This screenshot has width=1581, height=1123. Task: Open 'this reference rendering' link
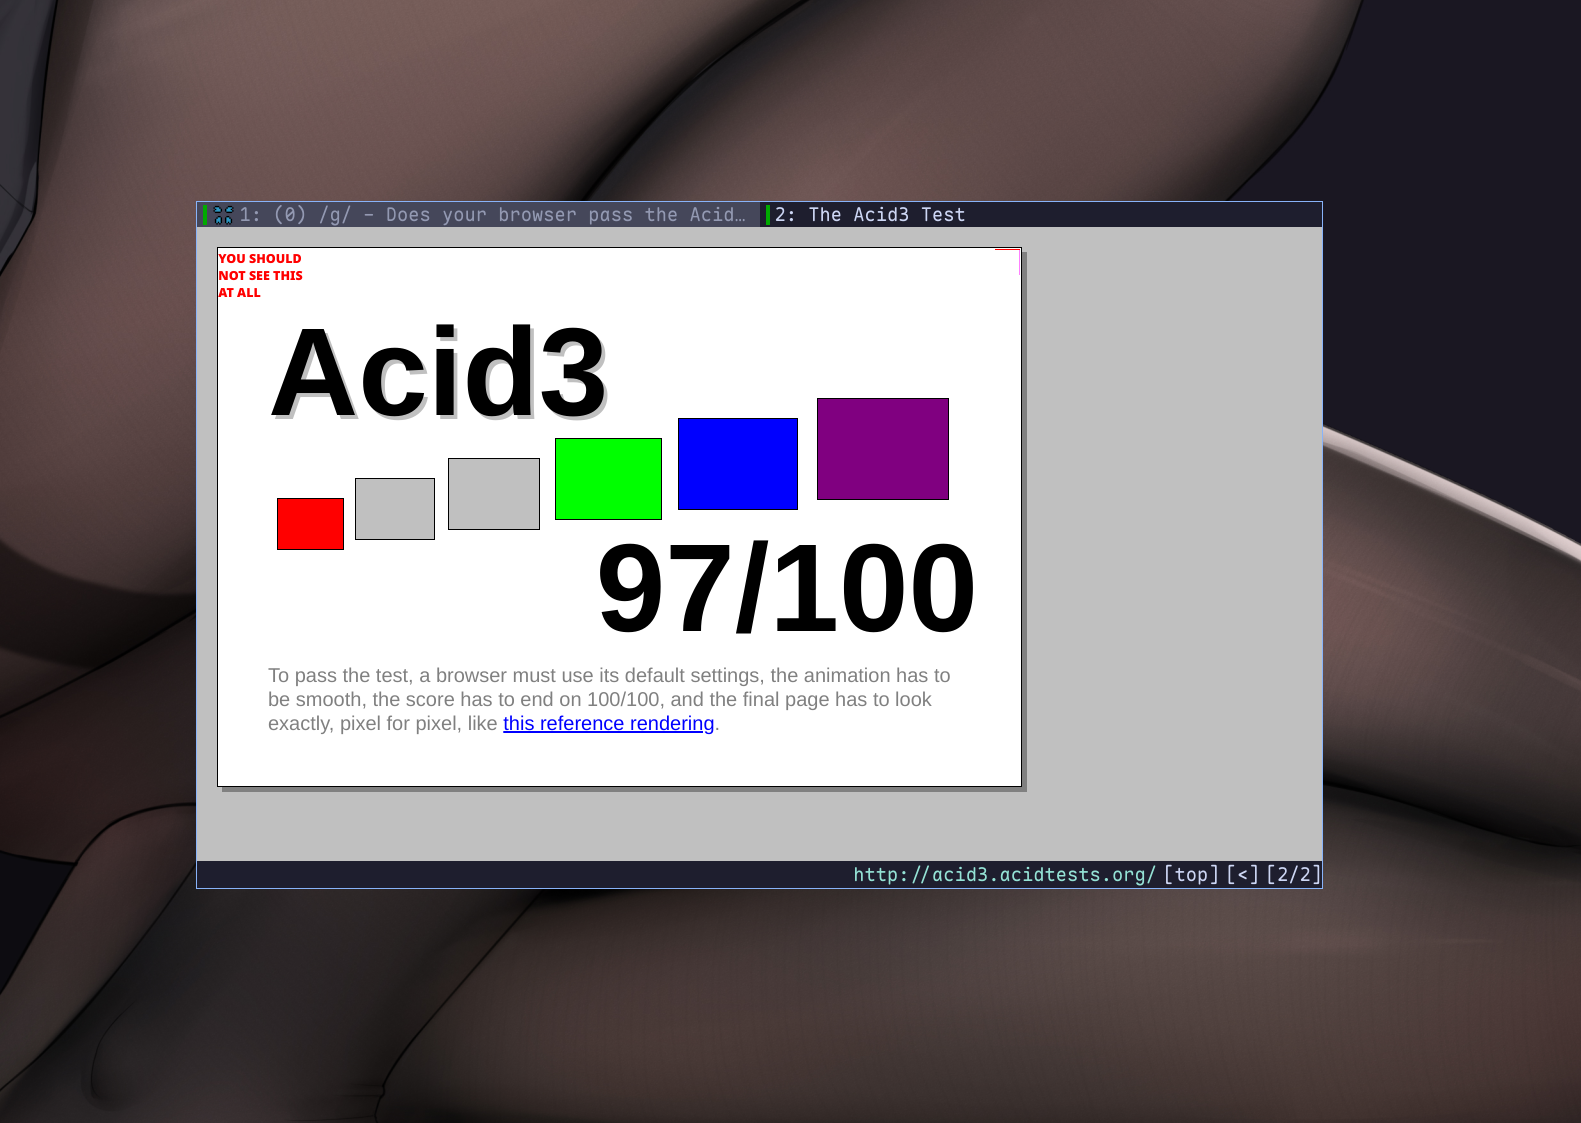click(x=608, y=723)
